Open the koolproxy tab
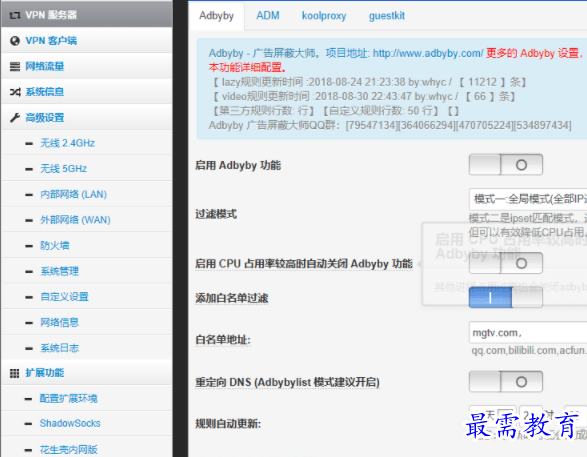The width and height of the screenshot is (587, 457). (324, 16)
